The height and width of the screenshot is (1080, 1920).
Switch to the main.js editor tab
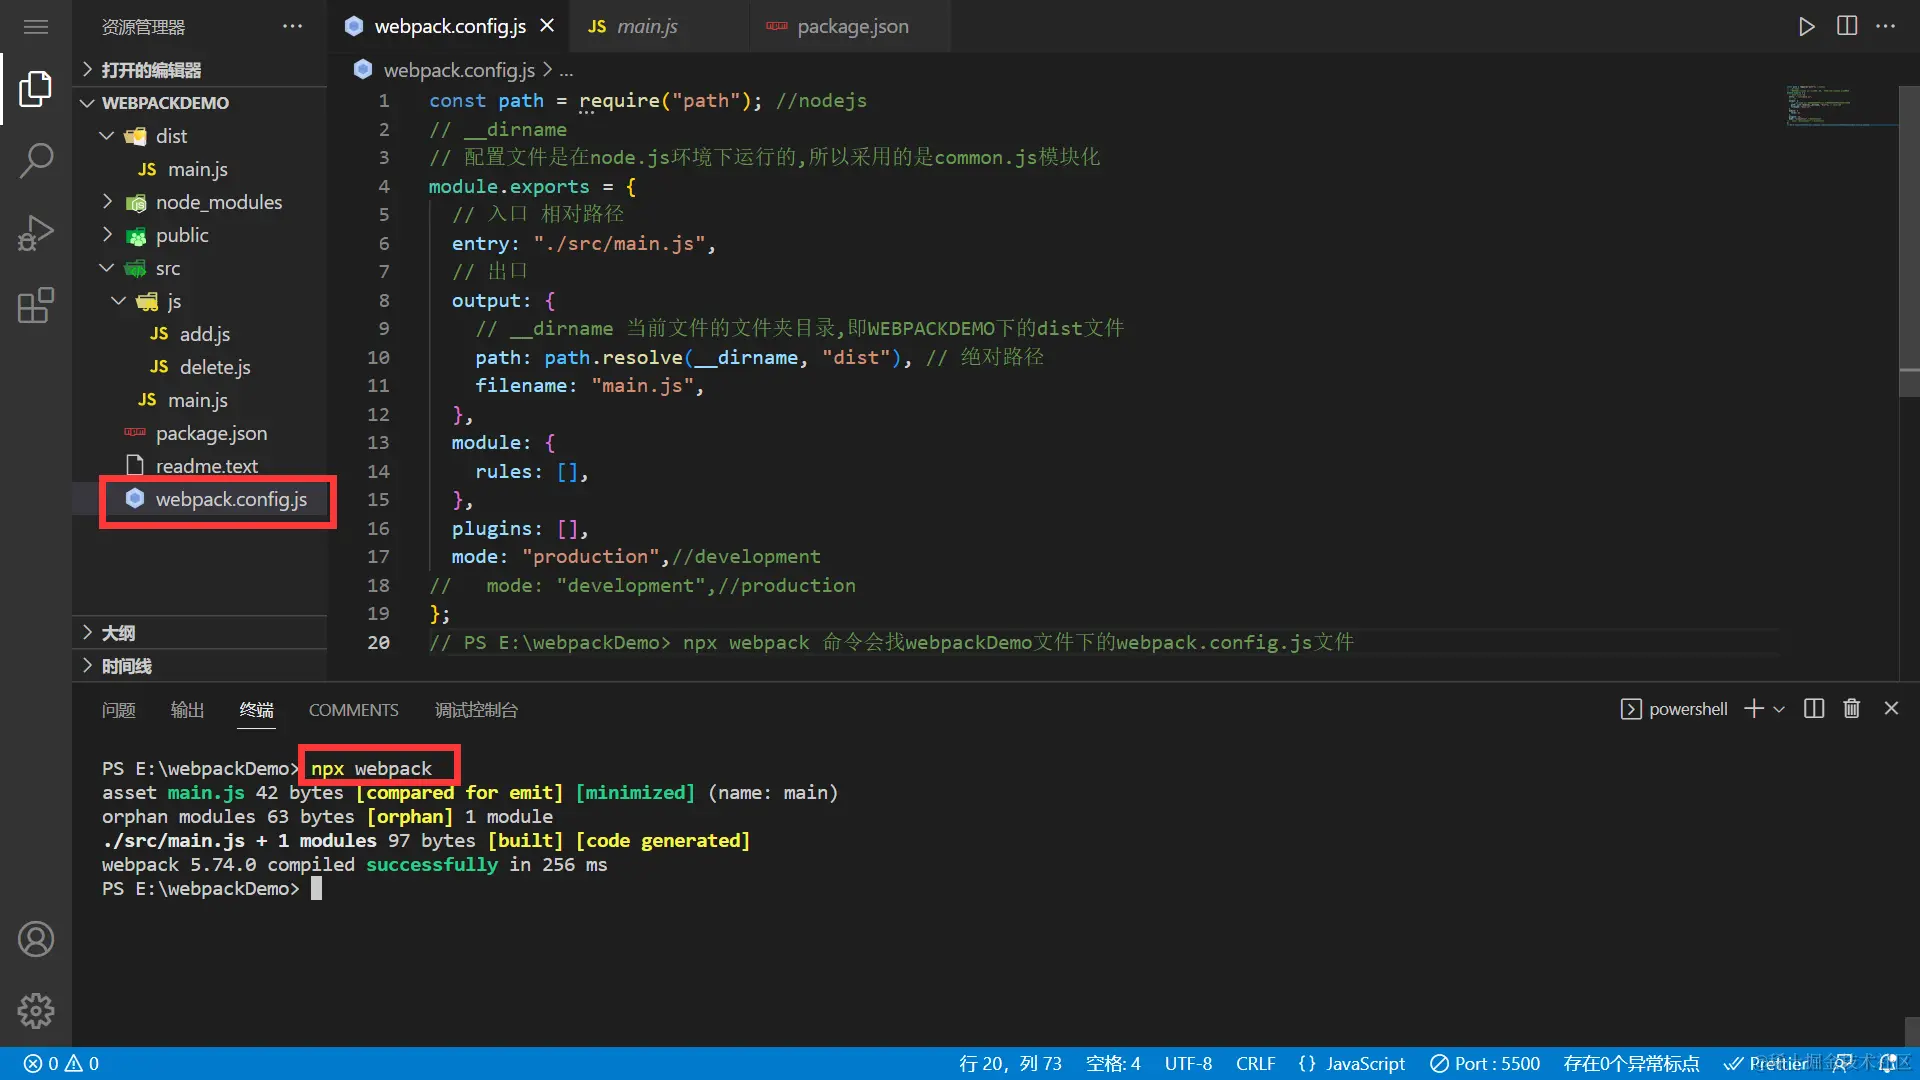(x=646, y=27)
